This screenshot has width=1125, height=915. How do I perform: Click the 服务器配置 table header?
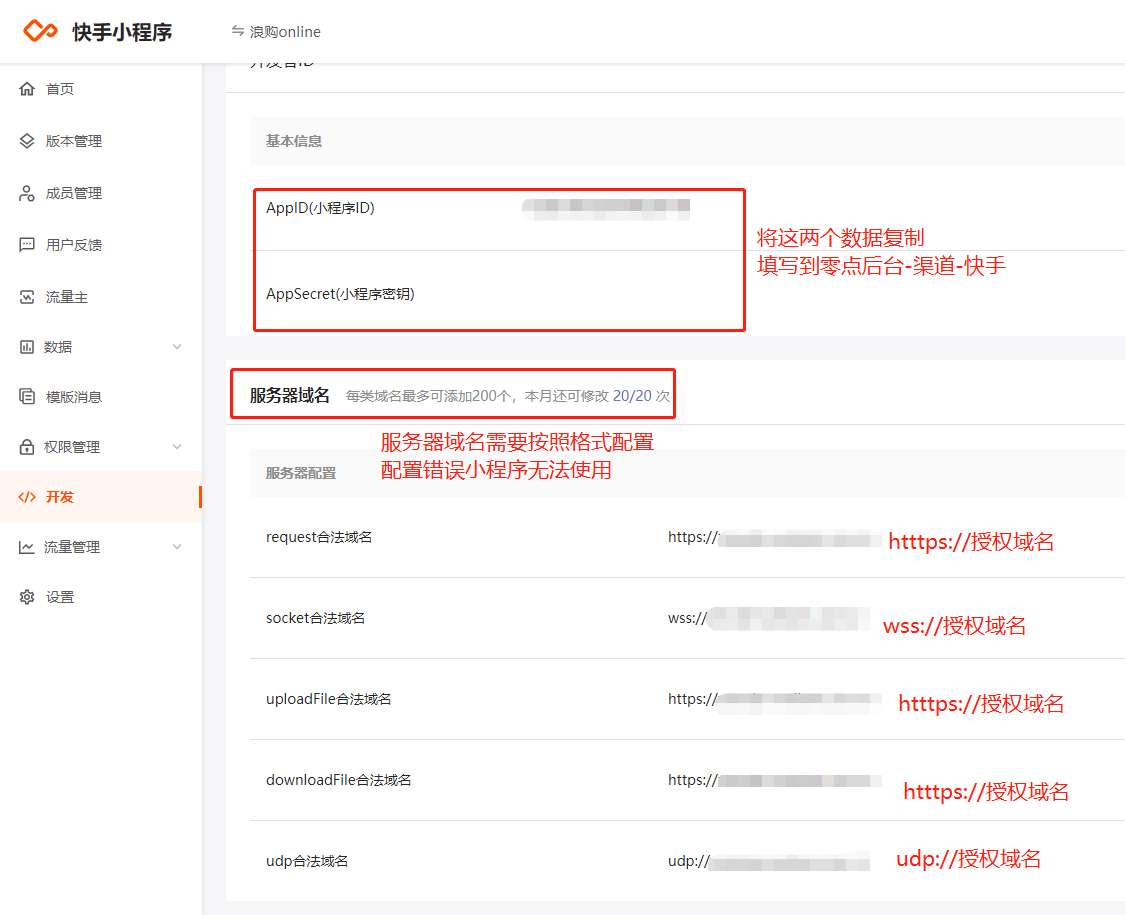tap(301, 473)
